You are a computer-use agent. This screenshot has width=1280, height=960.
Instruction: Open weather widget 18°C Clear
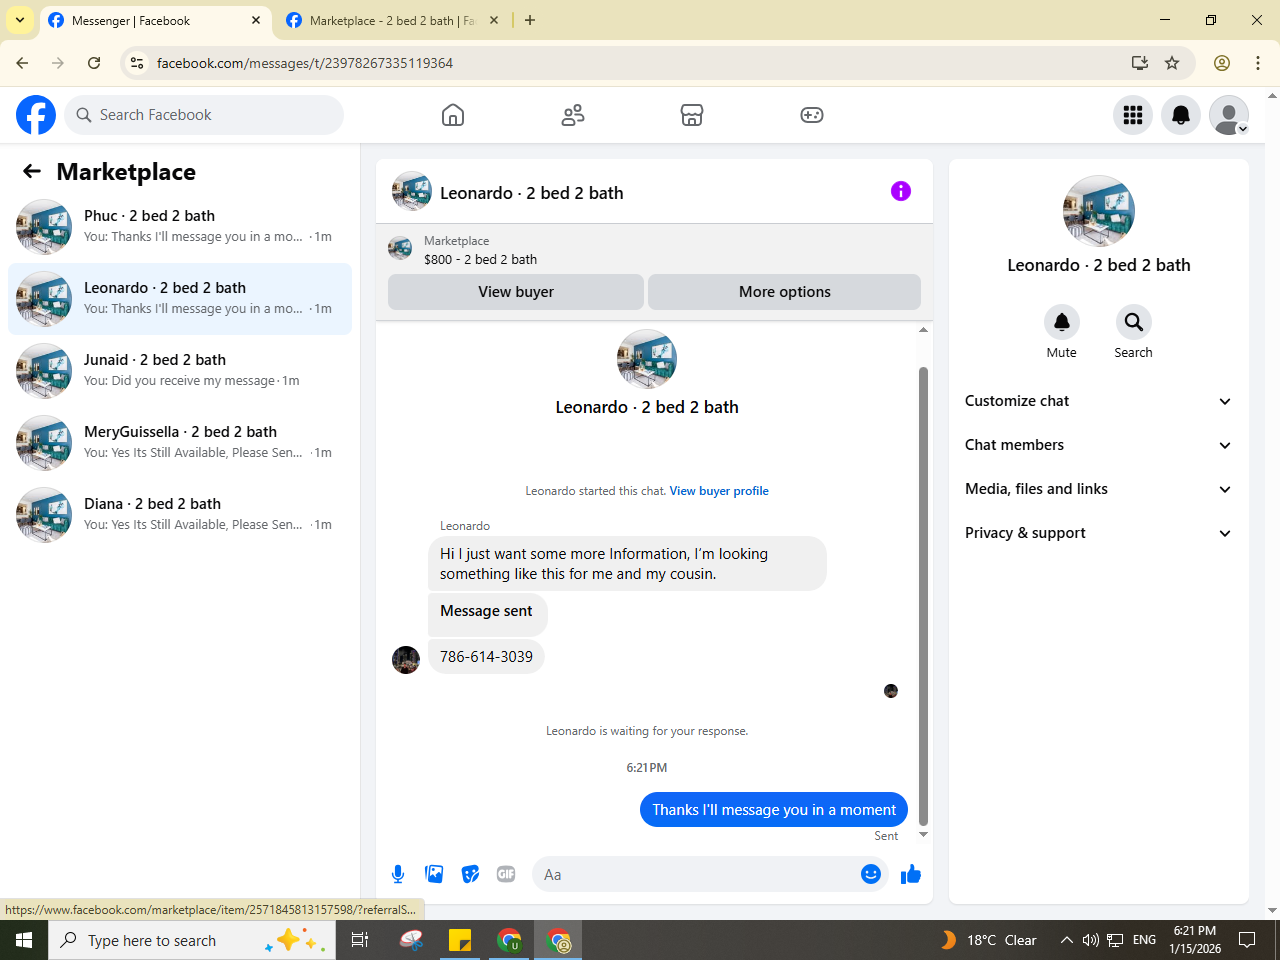point(988,940)
